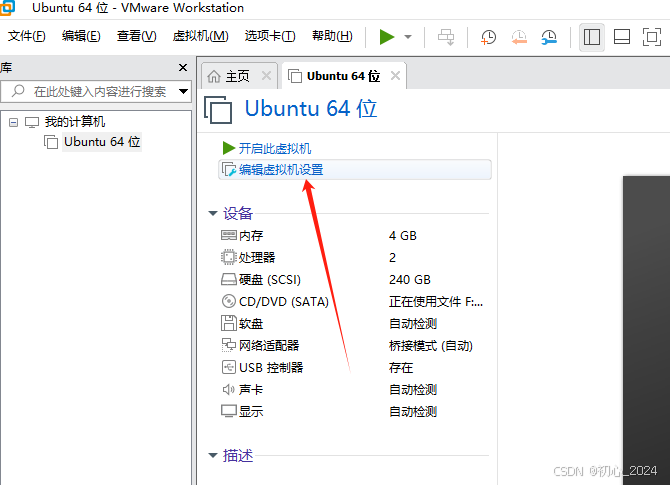This screenshot has height=485, width=670.
Task: Click the send Ctrl+Alt+Del toolbar icon
Action: click(x=446, y=37)
